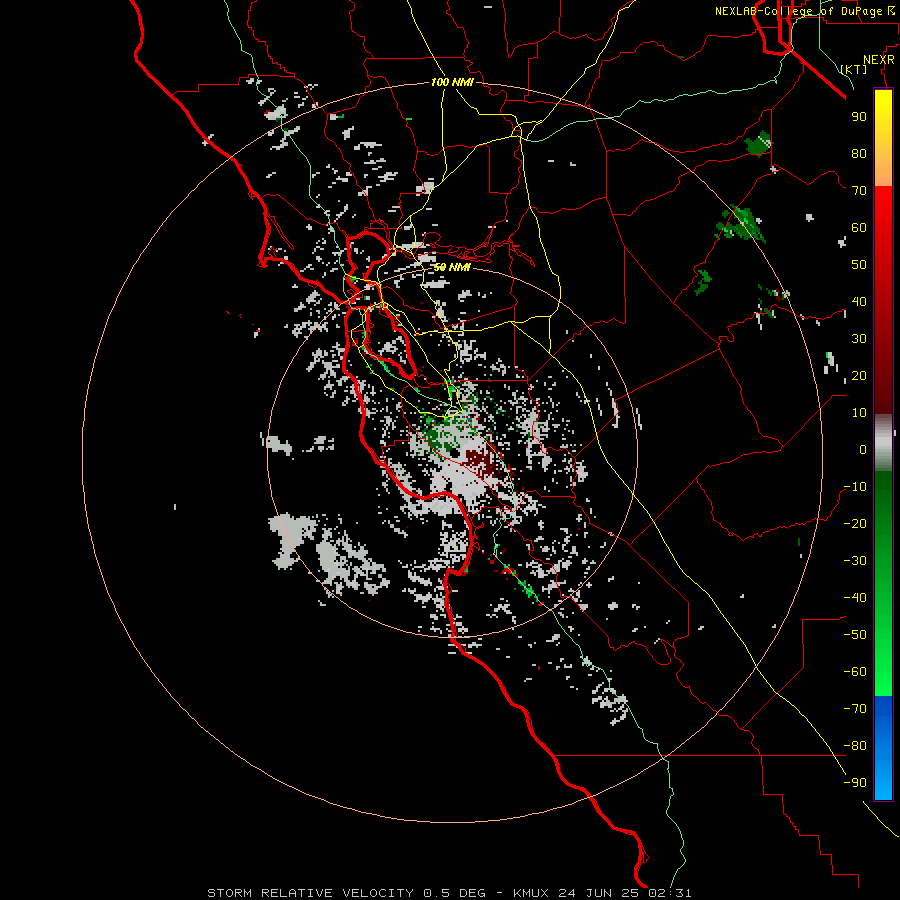Click the "50 NMI" range ring label

tap(452, 267)
